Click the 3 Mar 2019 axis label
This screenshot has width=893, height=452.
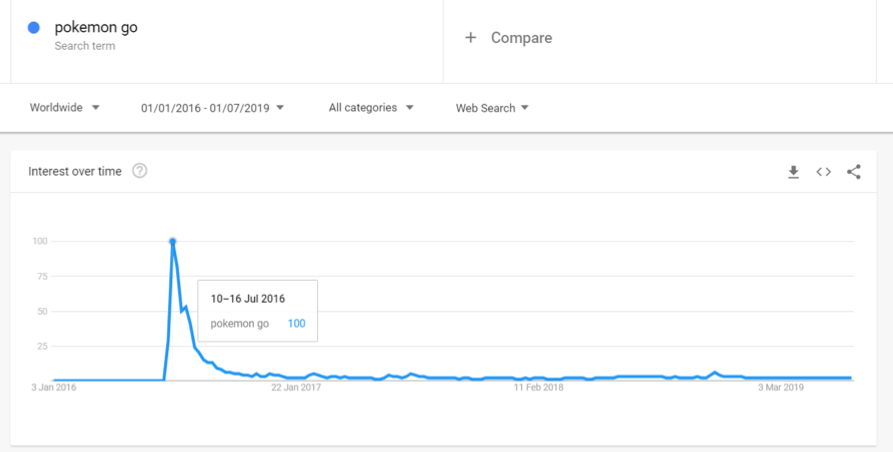tap(781, 387)
